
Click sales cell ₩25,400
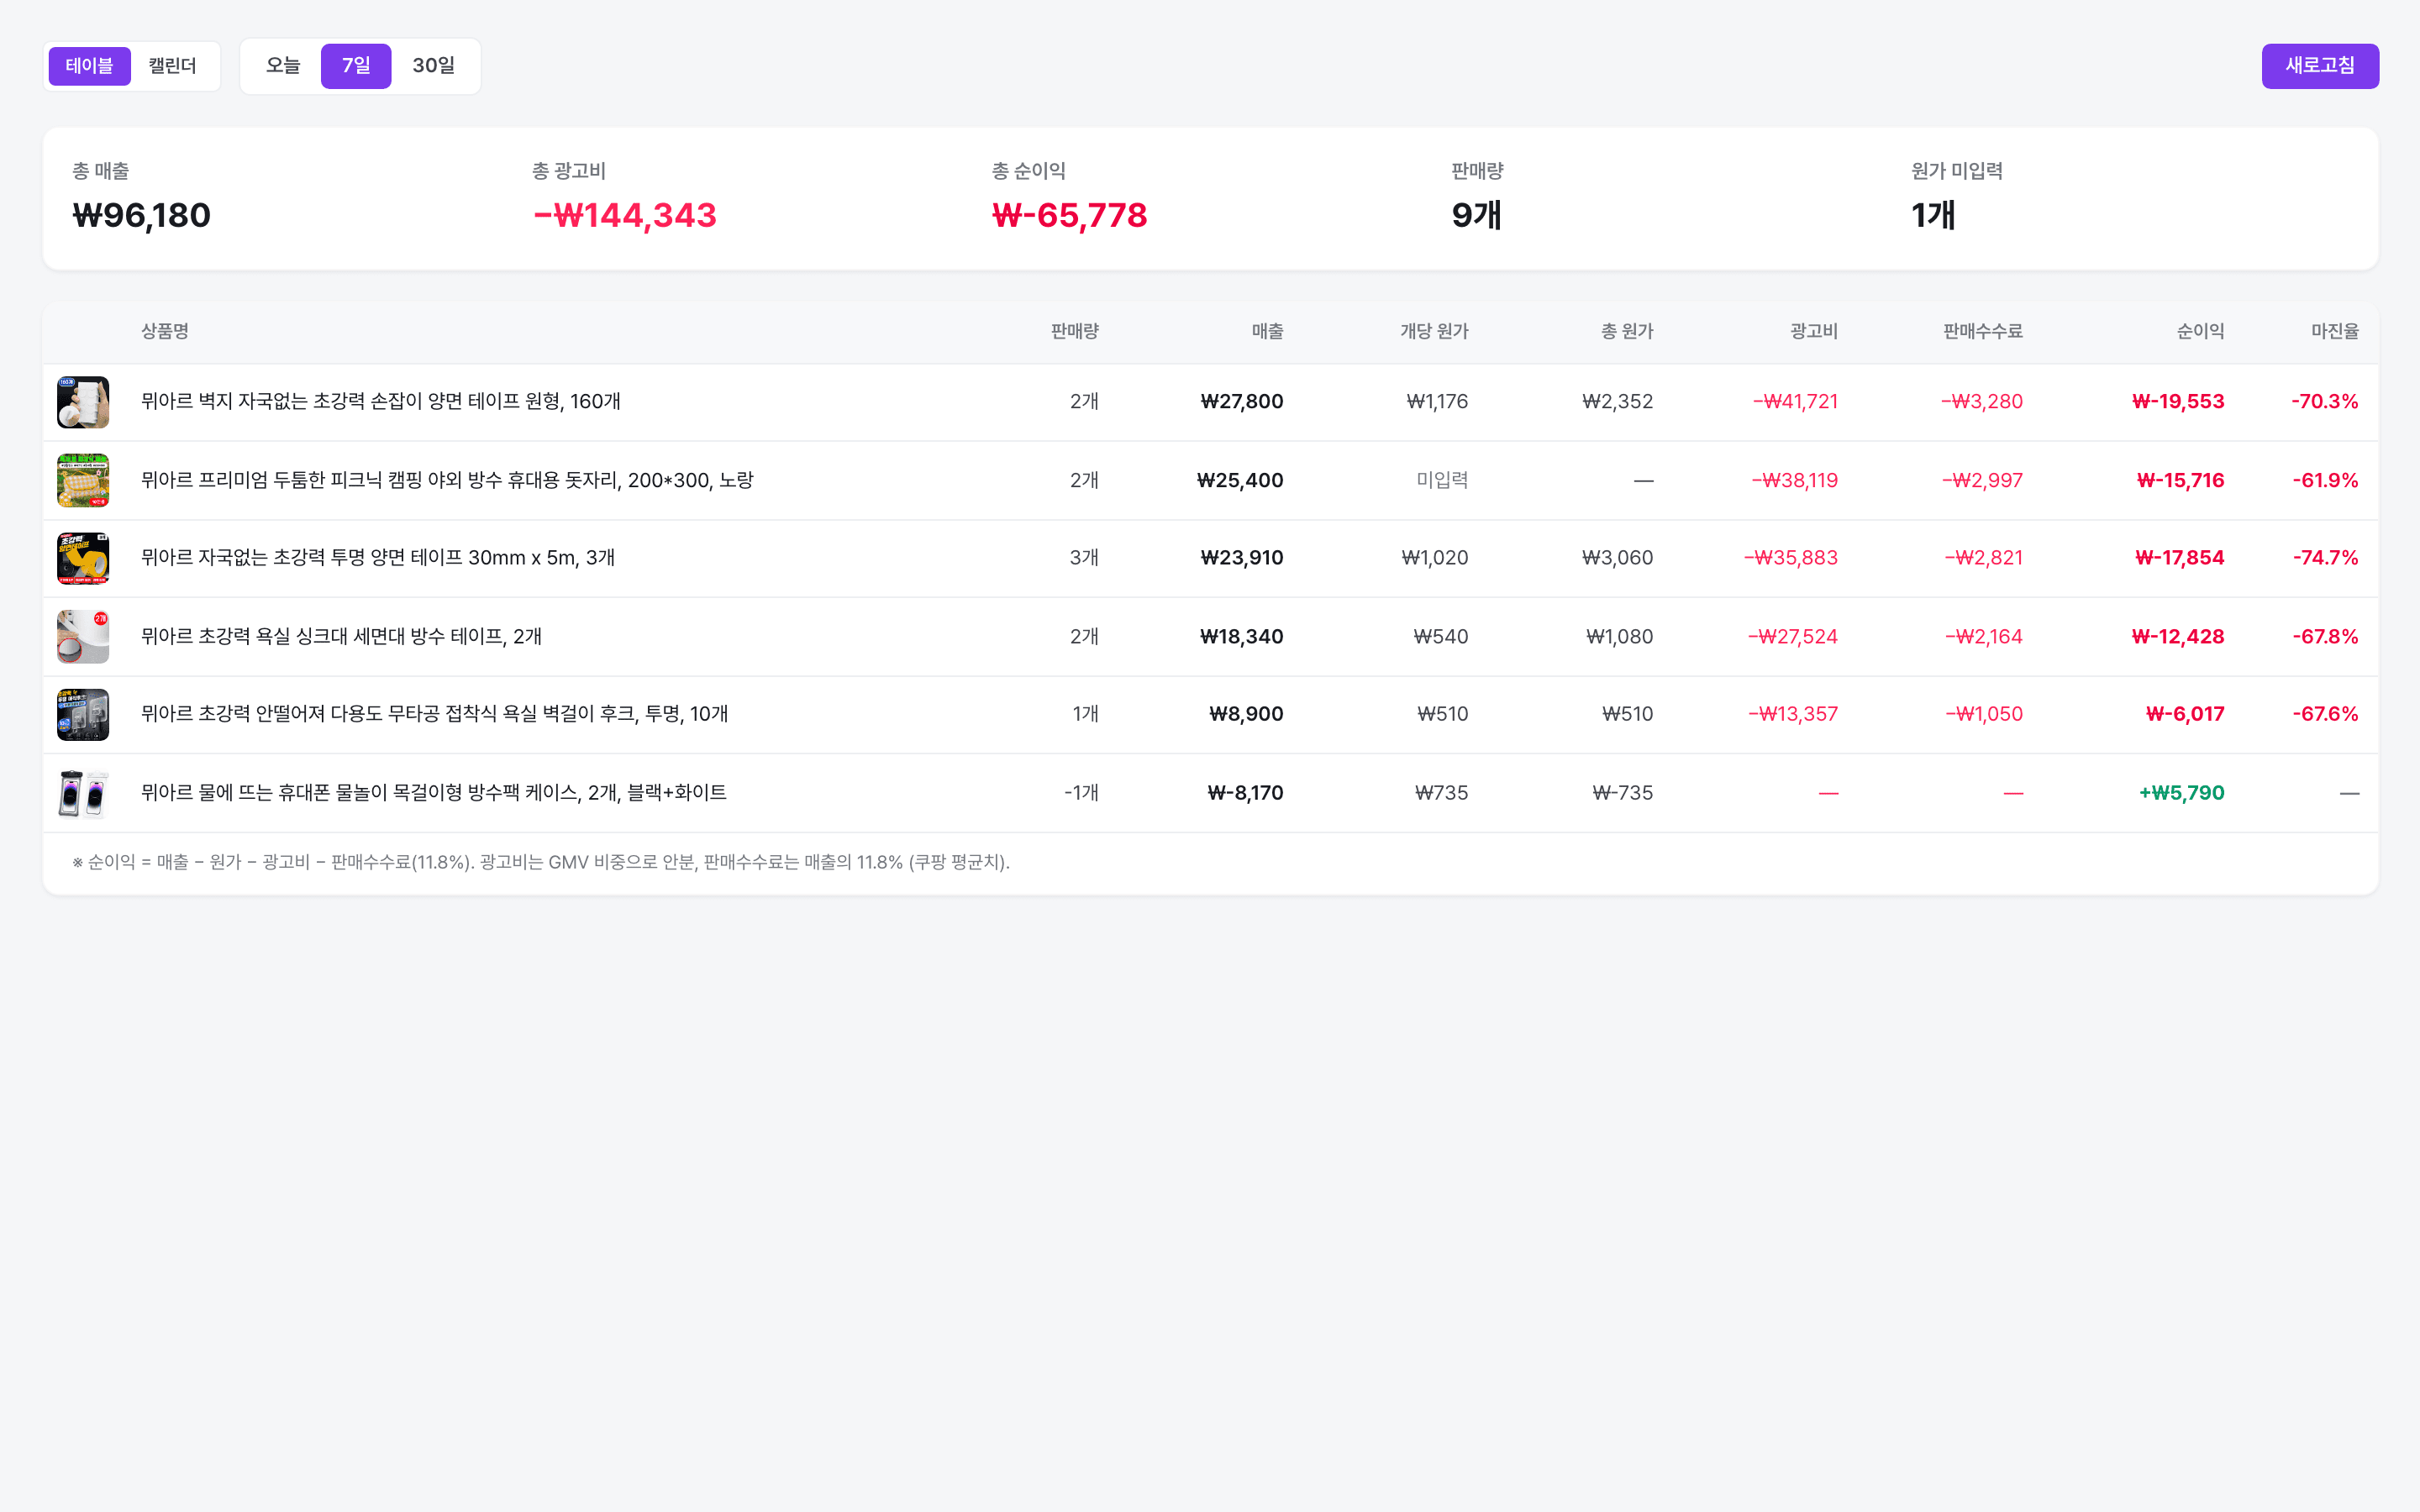click(x=1240, y=480)
